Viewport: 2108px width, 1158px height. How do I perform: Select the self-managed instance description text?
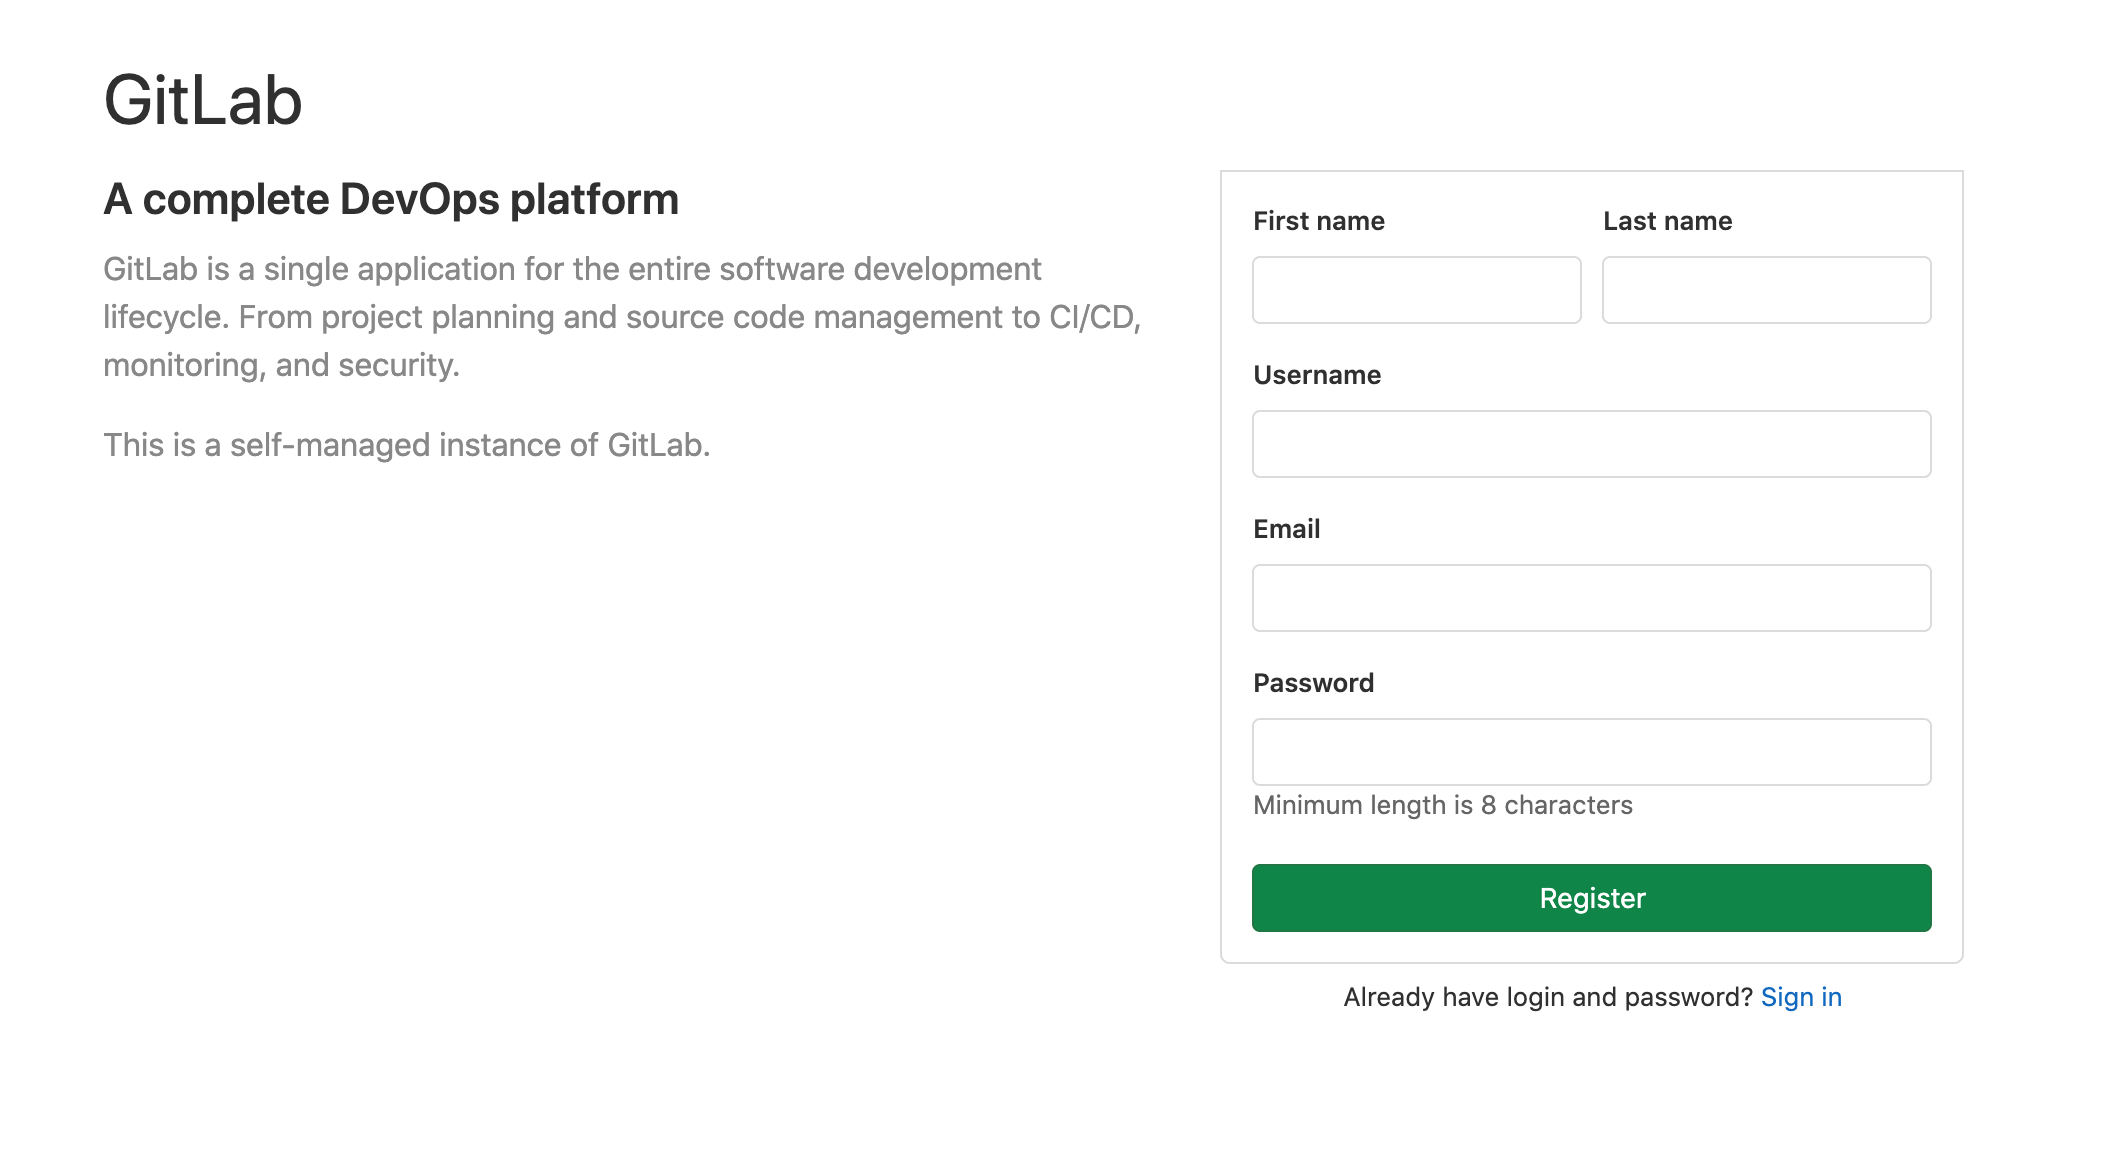(405, 445)
